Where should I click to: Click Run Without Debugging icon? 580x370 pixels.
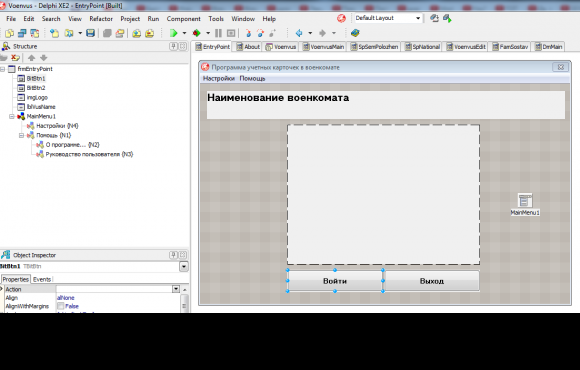(196, 33)
